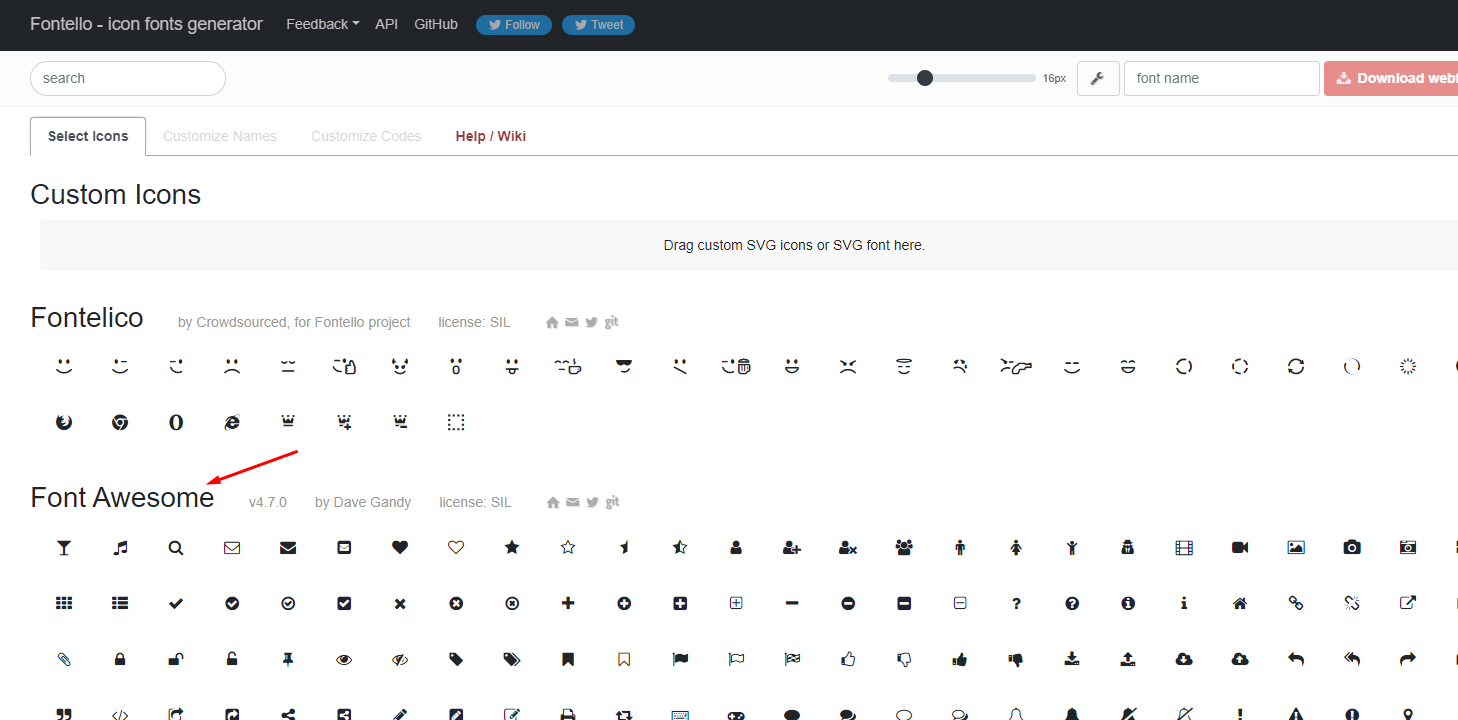Select the plain plus sign icon
1458x720 pixels.
568,603
